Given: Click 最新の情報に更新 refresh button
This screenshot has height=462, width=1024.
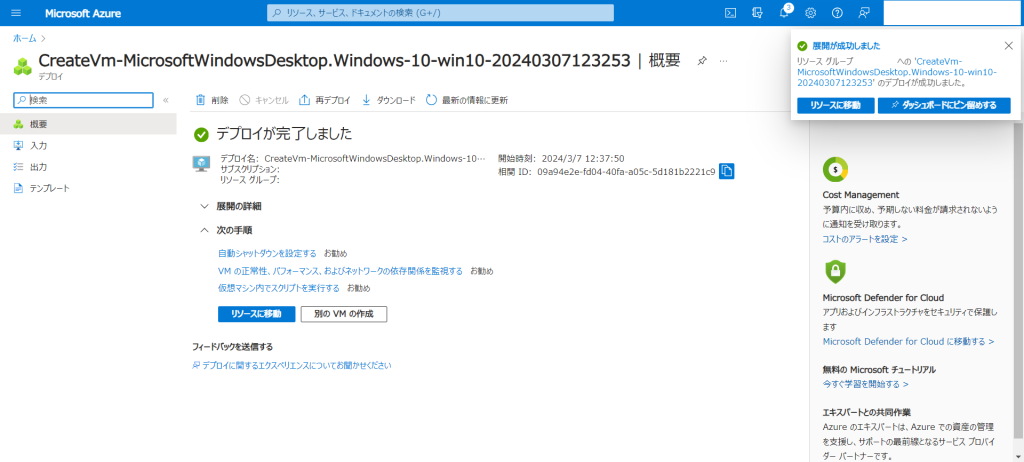Looking at the screenshot, I should (x=467, y=100).
